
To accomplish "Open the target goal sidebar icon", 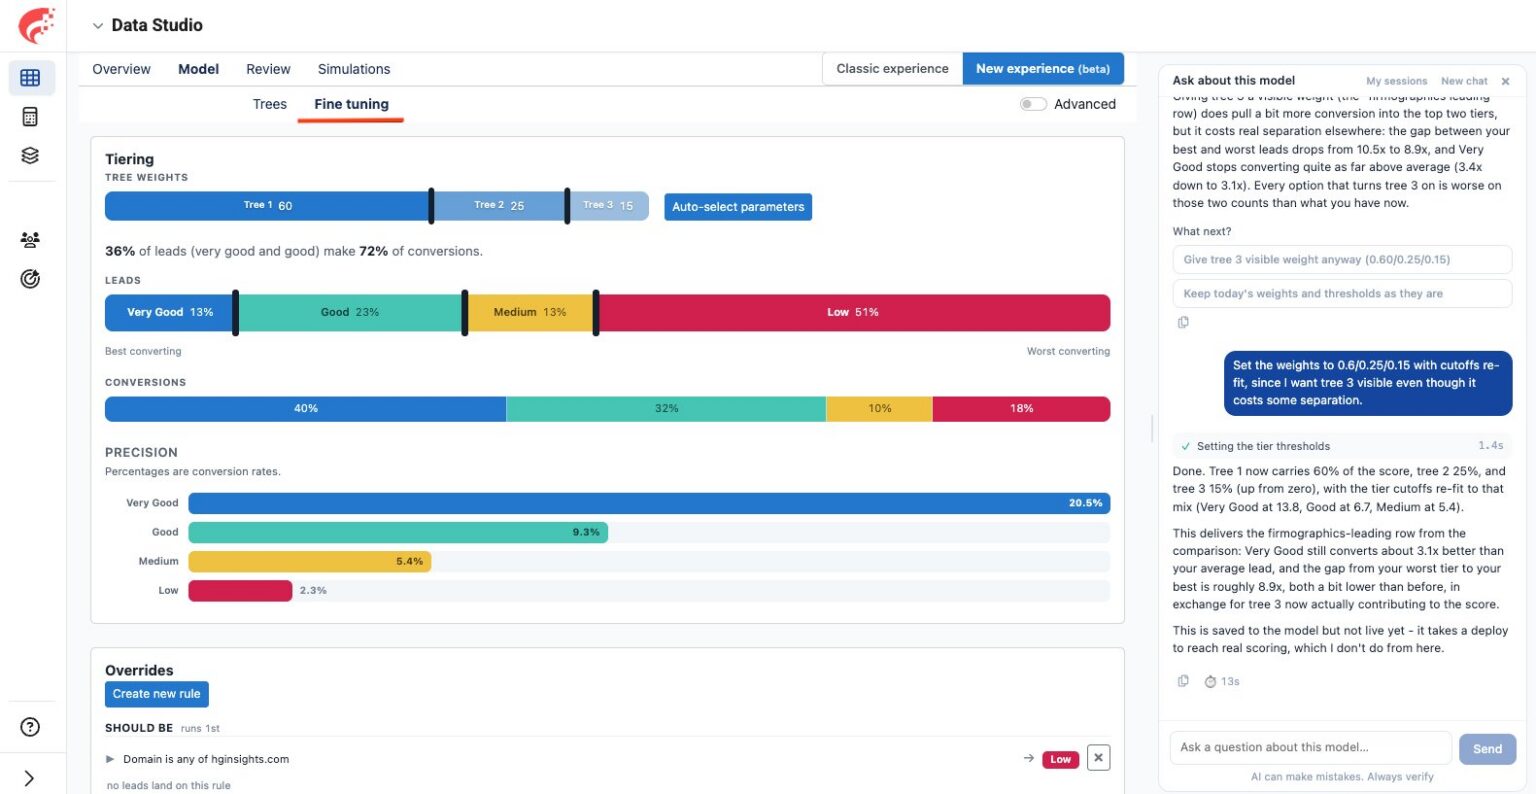I will point(30,279).
